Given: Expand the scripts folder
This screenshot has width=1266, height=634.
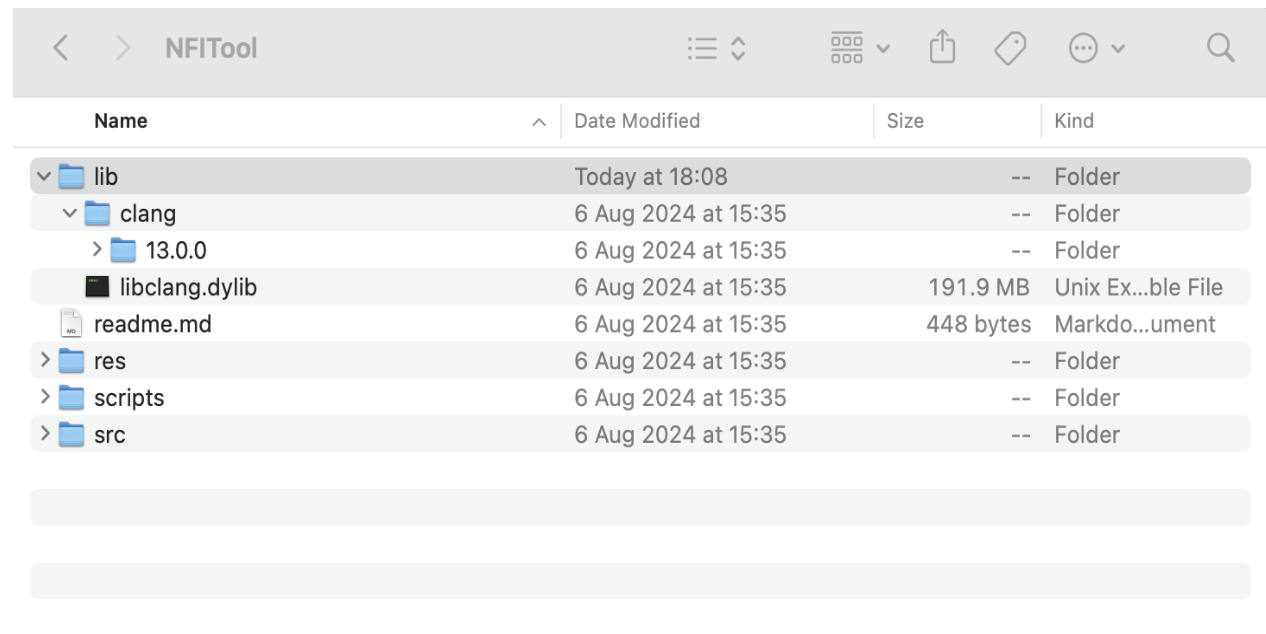Looking at the screenshot, I should point(44,397).
